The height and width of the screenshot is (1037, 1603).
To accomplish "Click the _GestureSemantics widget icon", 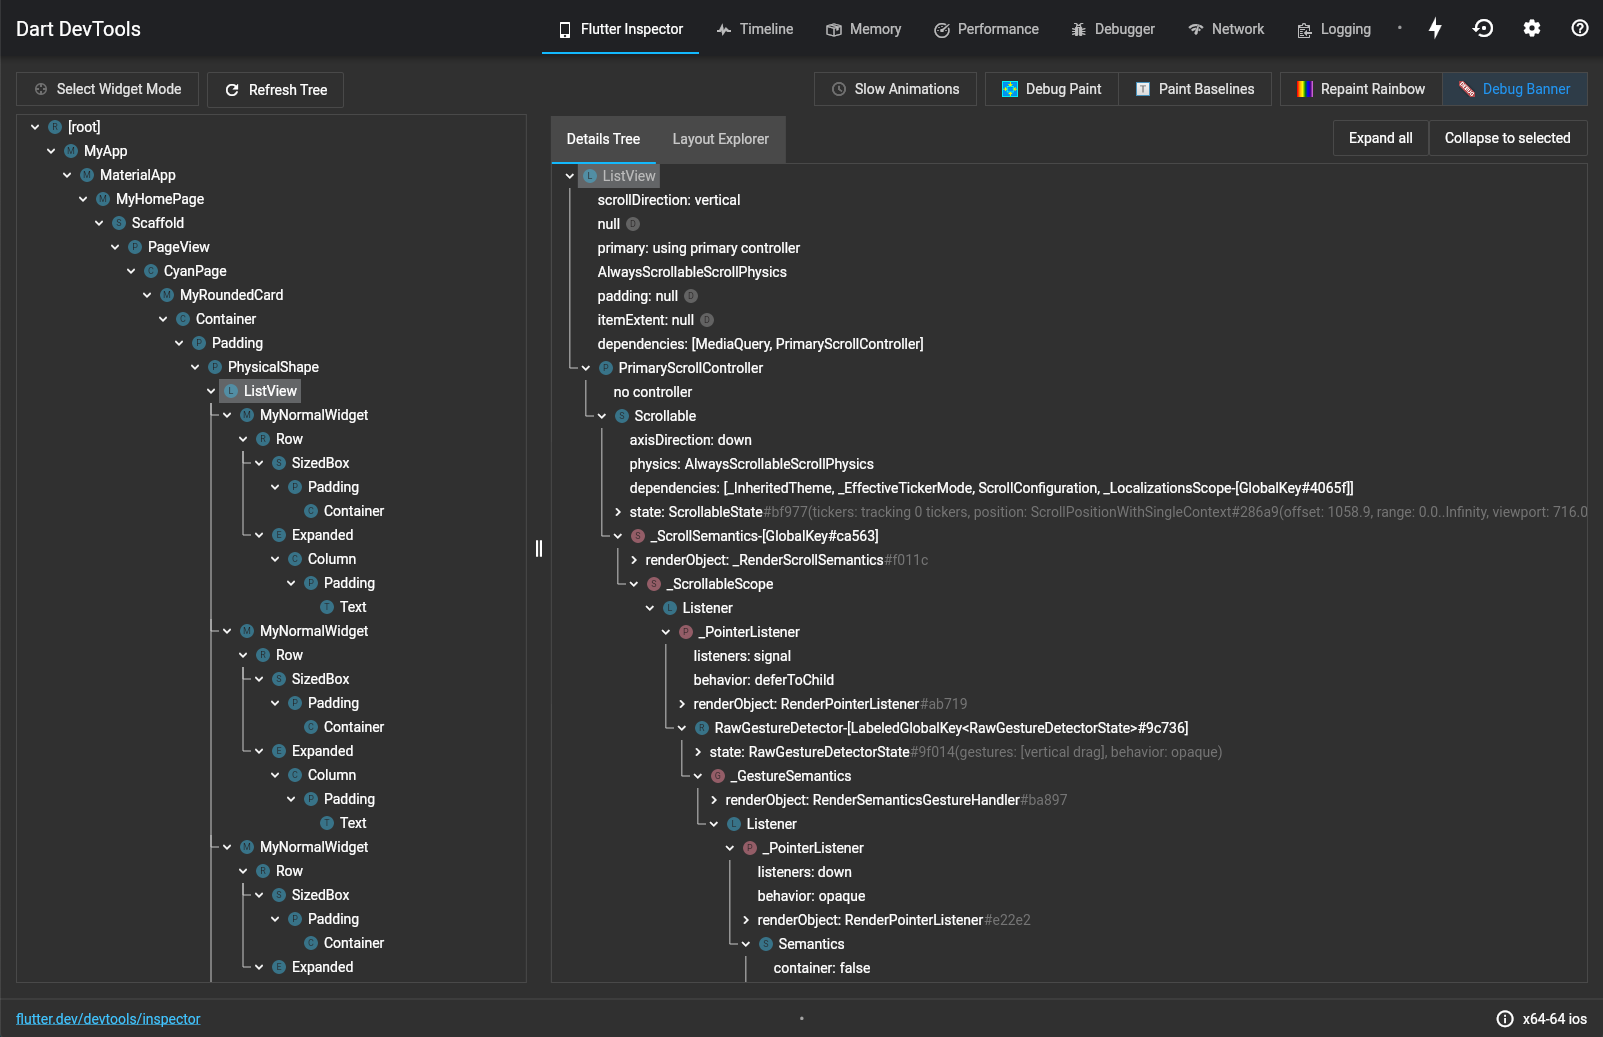I will (718, 776).
